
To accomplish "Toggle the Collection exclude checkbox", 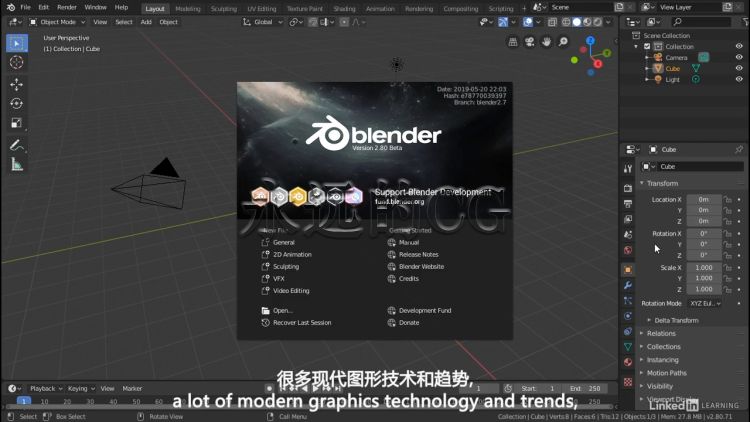I will pyautogui.click(x=647, y=46).
